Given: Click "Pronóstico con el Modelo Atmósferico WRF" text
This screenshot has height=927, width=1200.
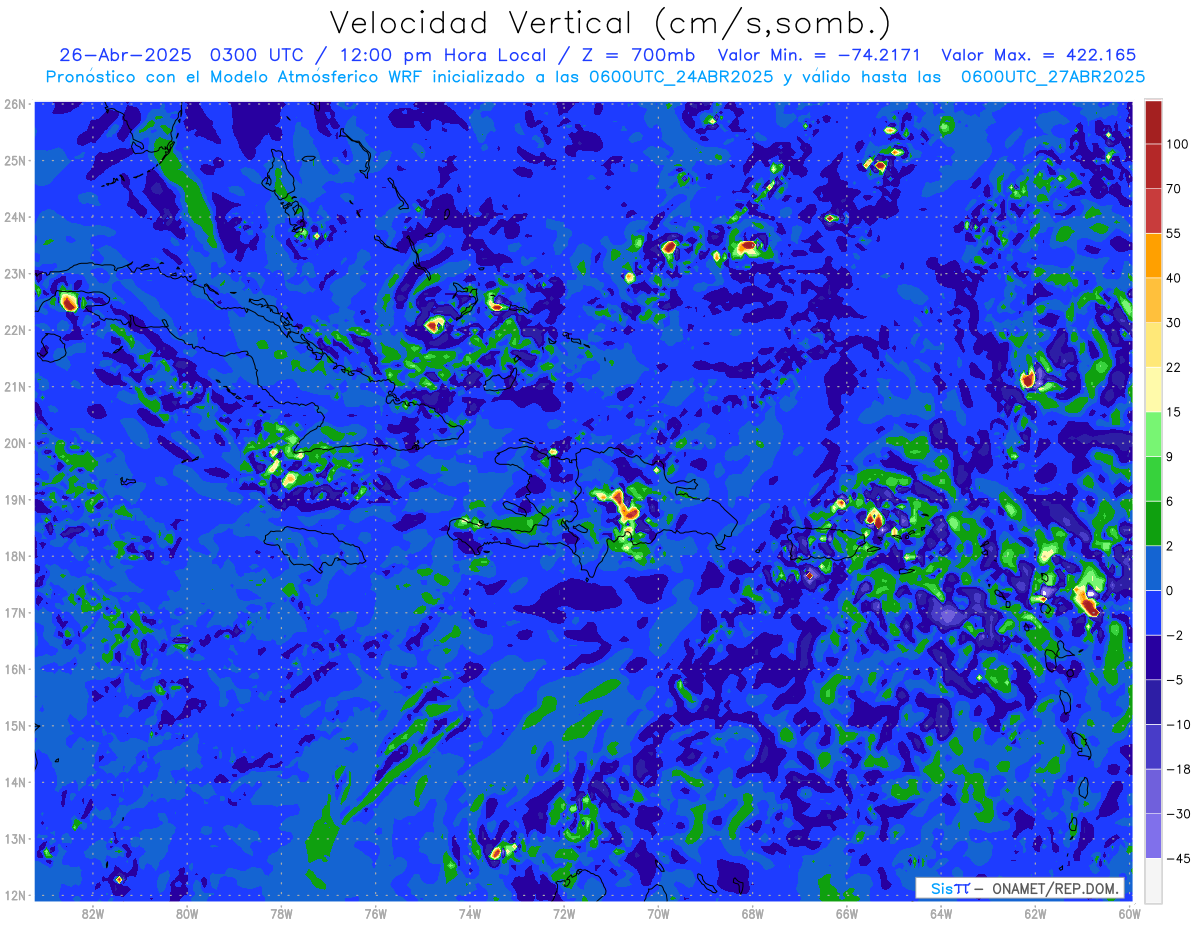Looking at the screenshot, I should pos(235,77).
